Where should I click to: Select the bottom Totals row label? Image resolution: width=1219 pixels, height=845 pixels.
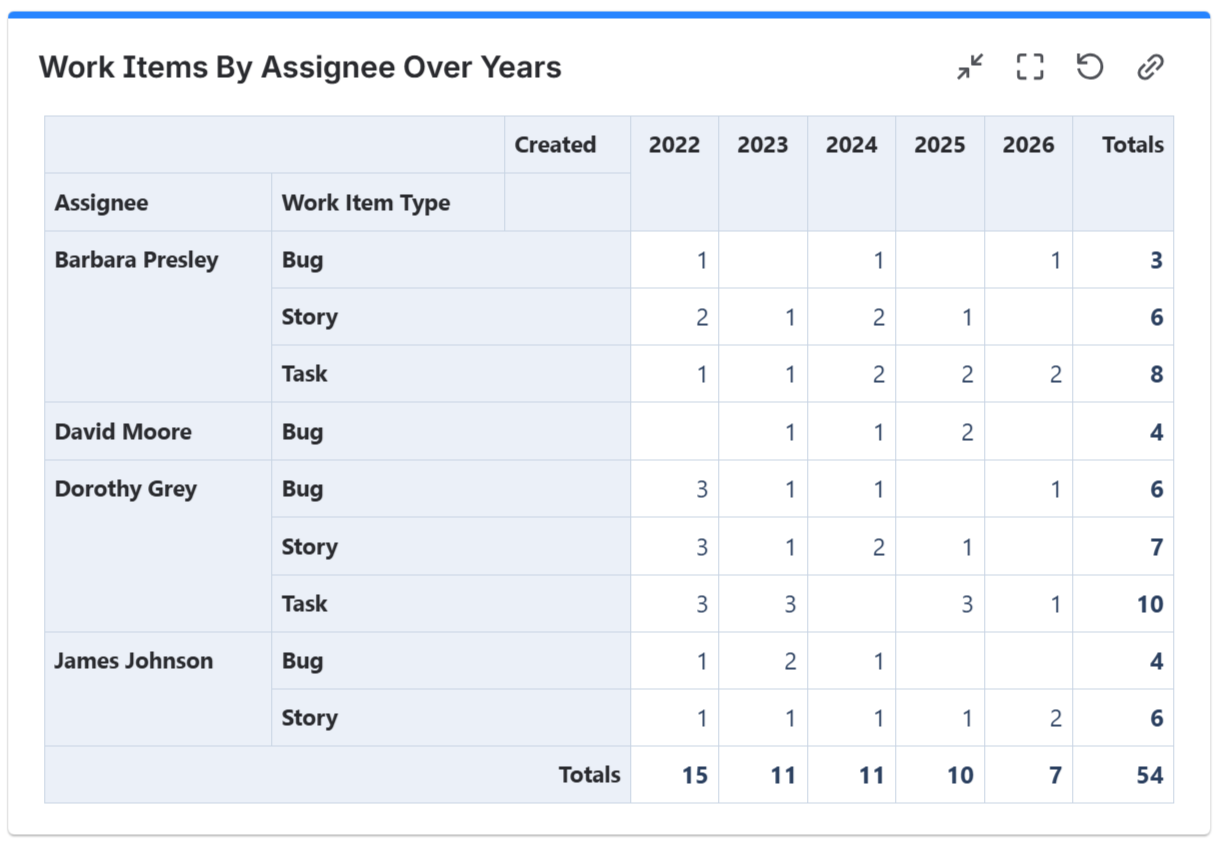(x=589, y=774)
